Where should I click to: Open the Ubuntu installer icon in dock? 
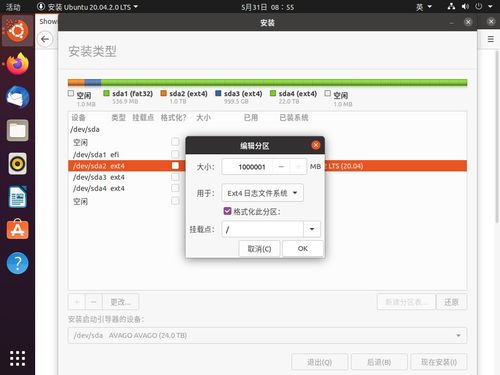(17, 31)
